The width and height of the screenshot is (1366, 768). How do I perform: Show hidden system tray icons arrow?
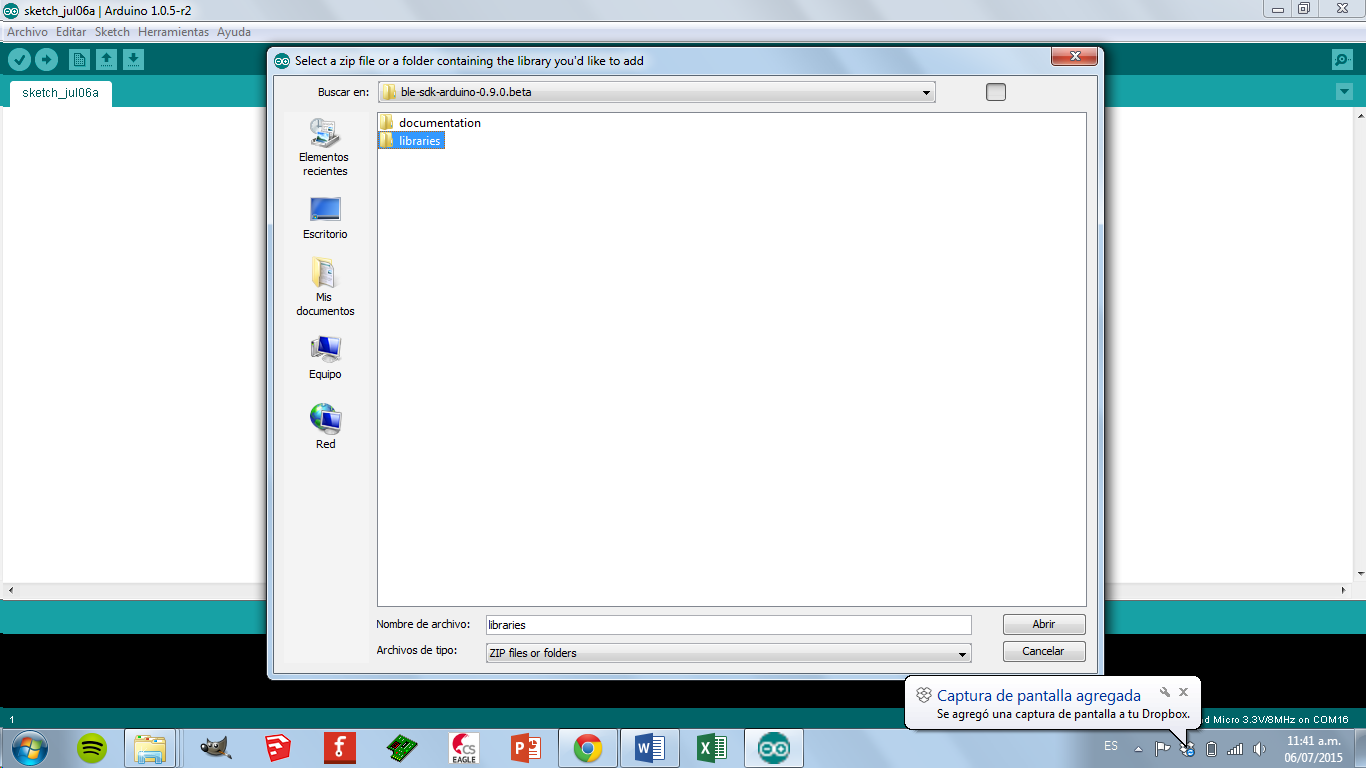[x=1138, y=748]
